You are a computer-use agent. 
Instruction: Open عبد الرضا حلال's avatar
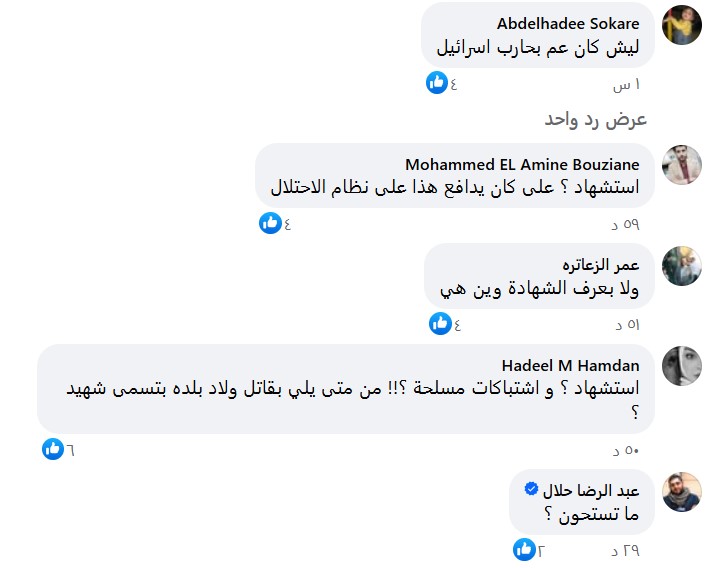(x=682, y=491)
